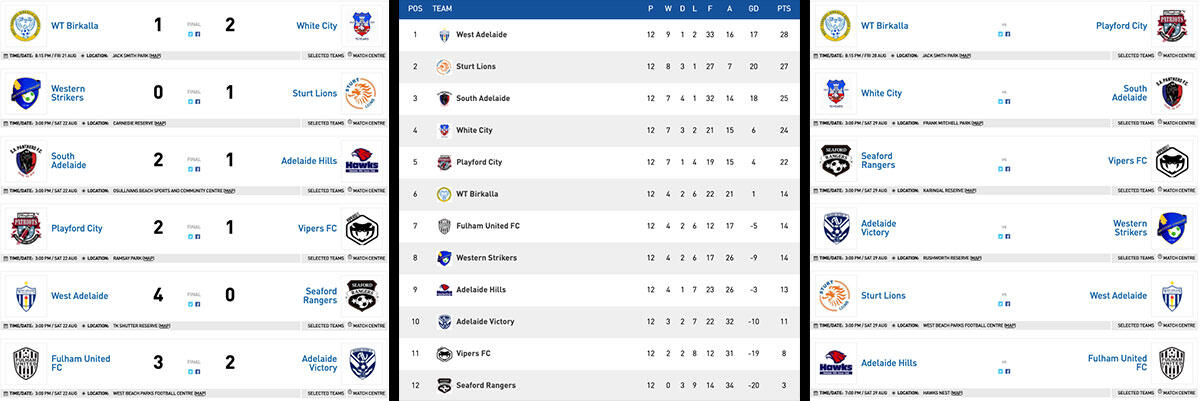Click Seaford Rangers logo in ladder row 12
Viewport: 1200px width, 401px height.
[x=444, y=385]
